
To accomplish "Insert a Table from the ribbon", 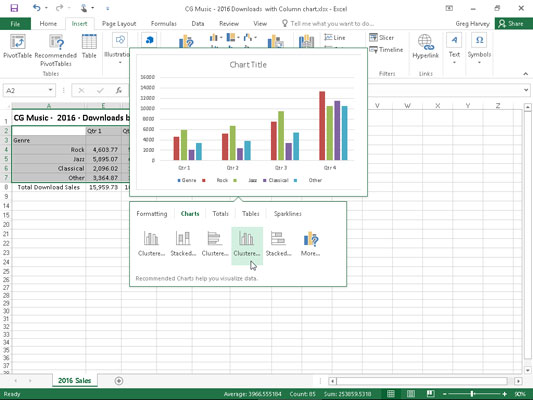I will pyautogui.click(x=89, y=47).
